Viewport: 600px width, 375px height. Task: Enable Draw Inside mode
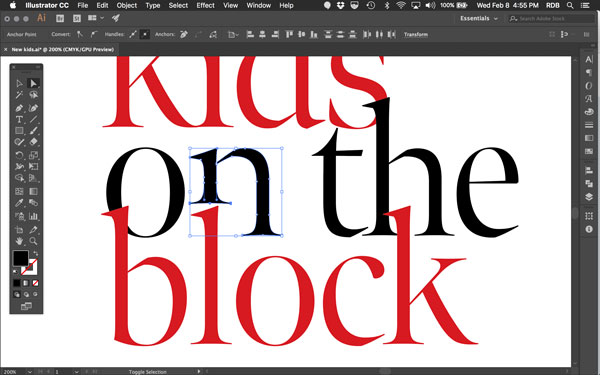point(35,294)
